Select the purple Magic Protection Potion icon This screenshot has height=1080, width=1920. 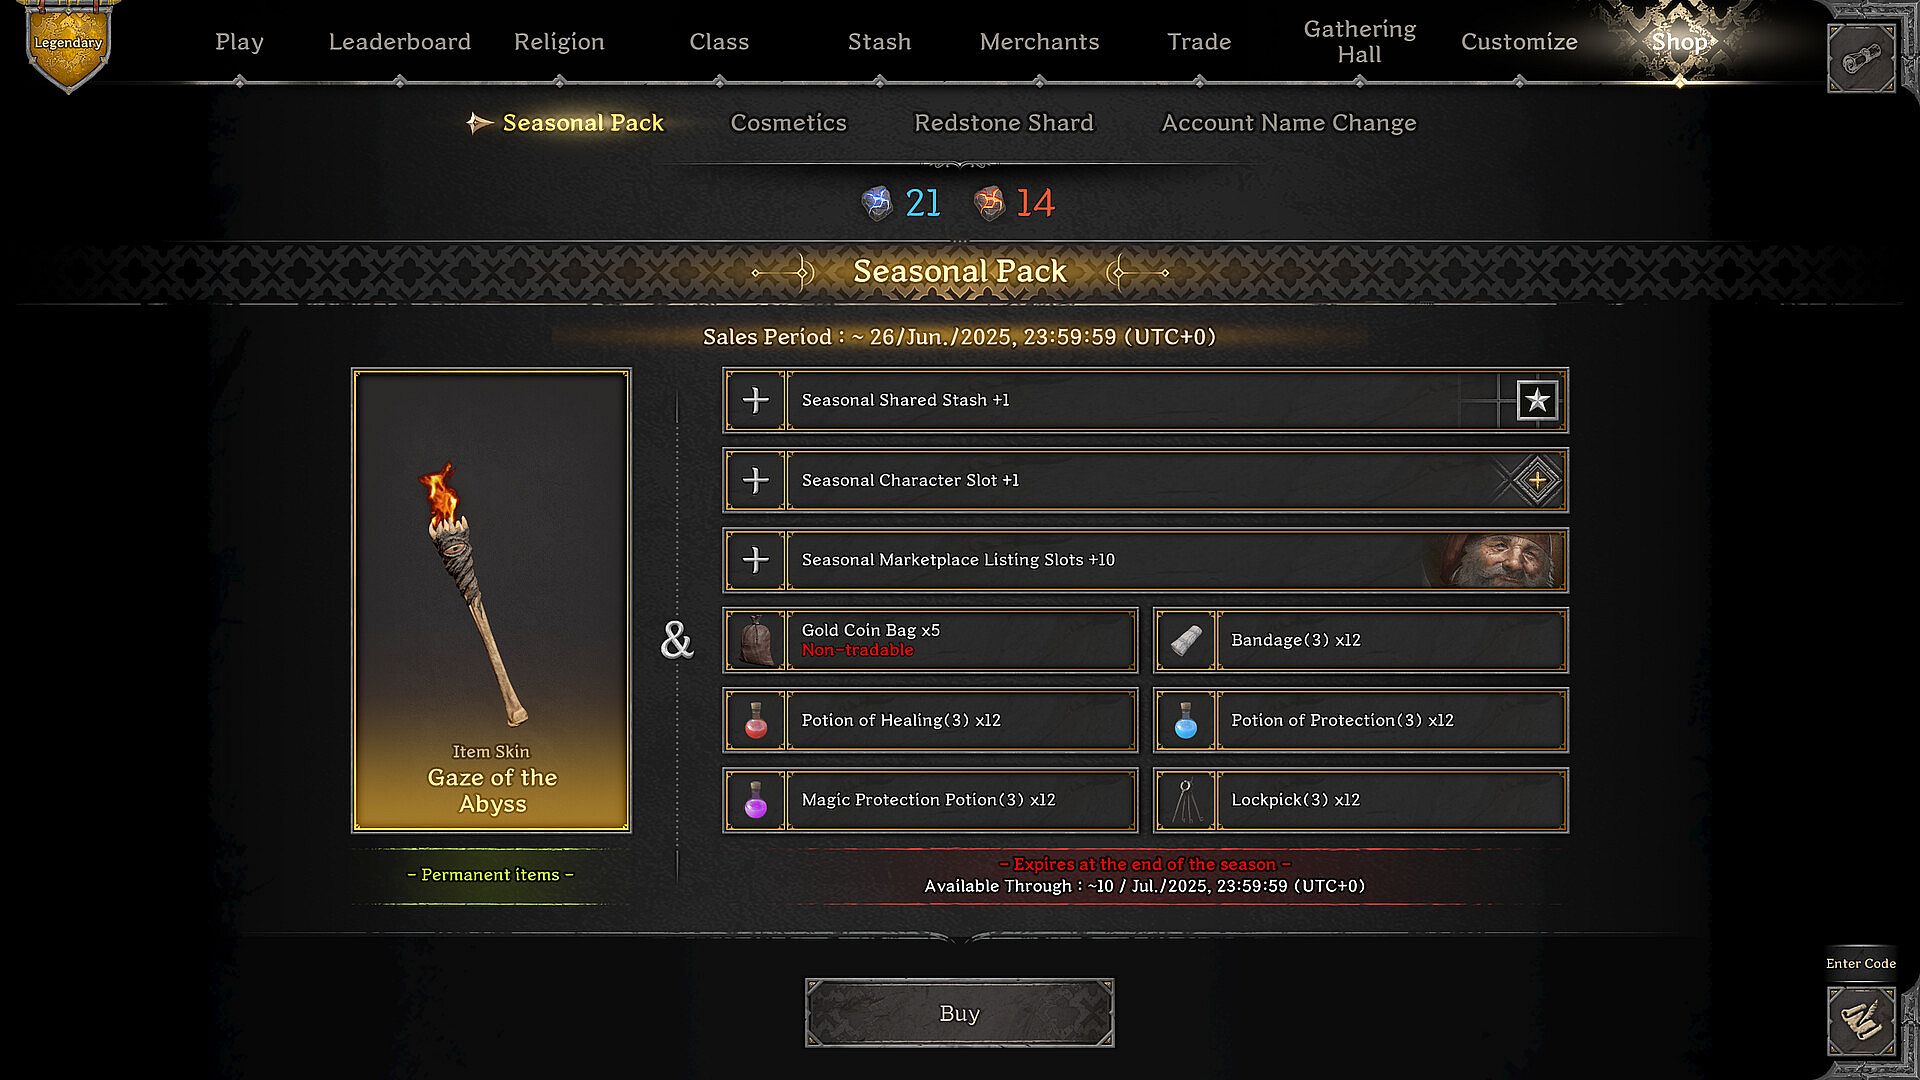(x=756, y=800)
